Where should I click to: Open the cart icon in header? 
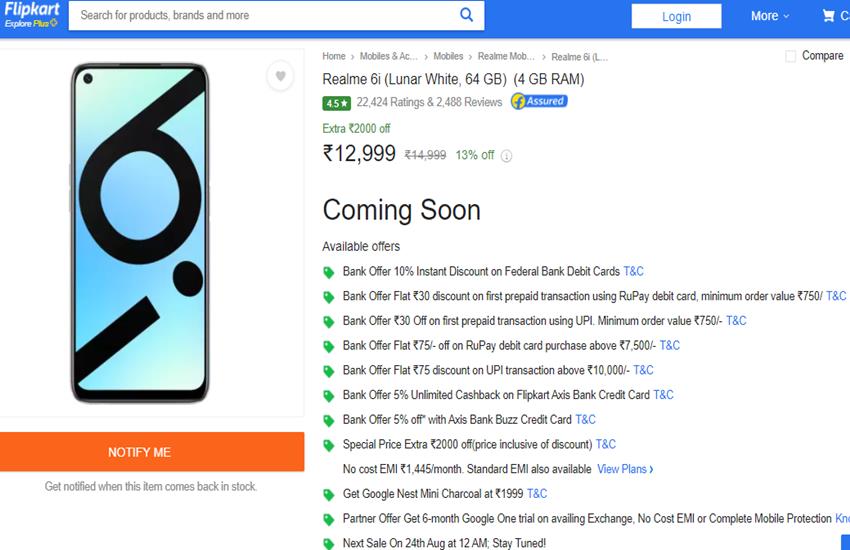tap(829, 16)
